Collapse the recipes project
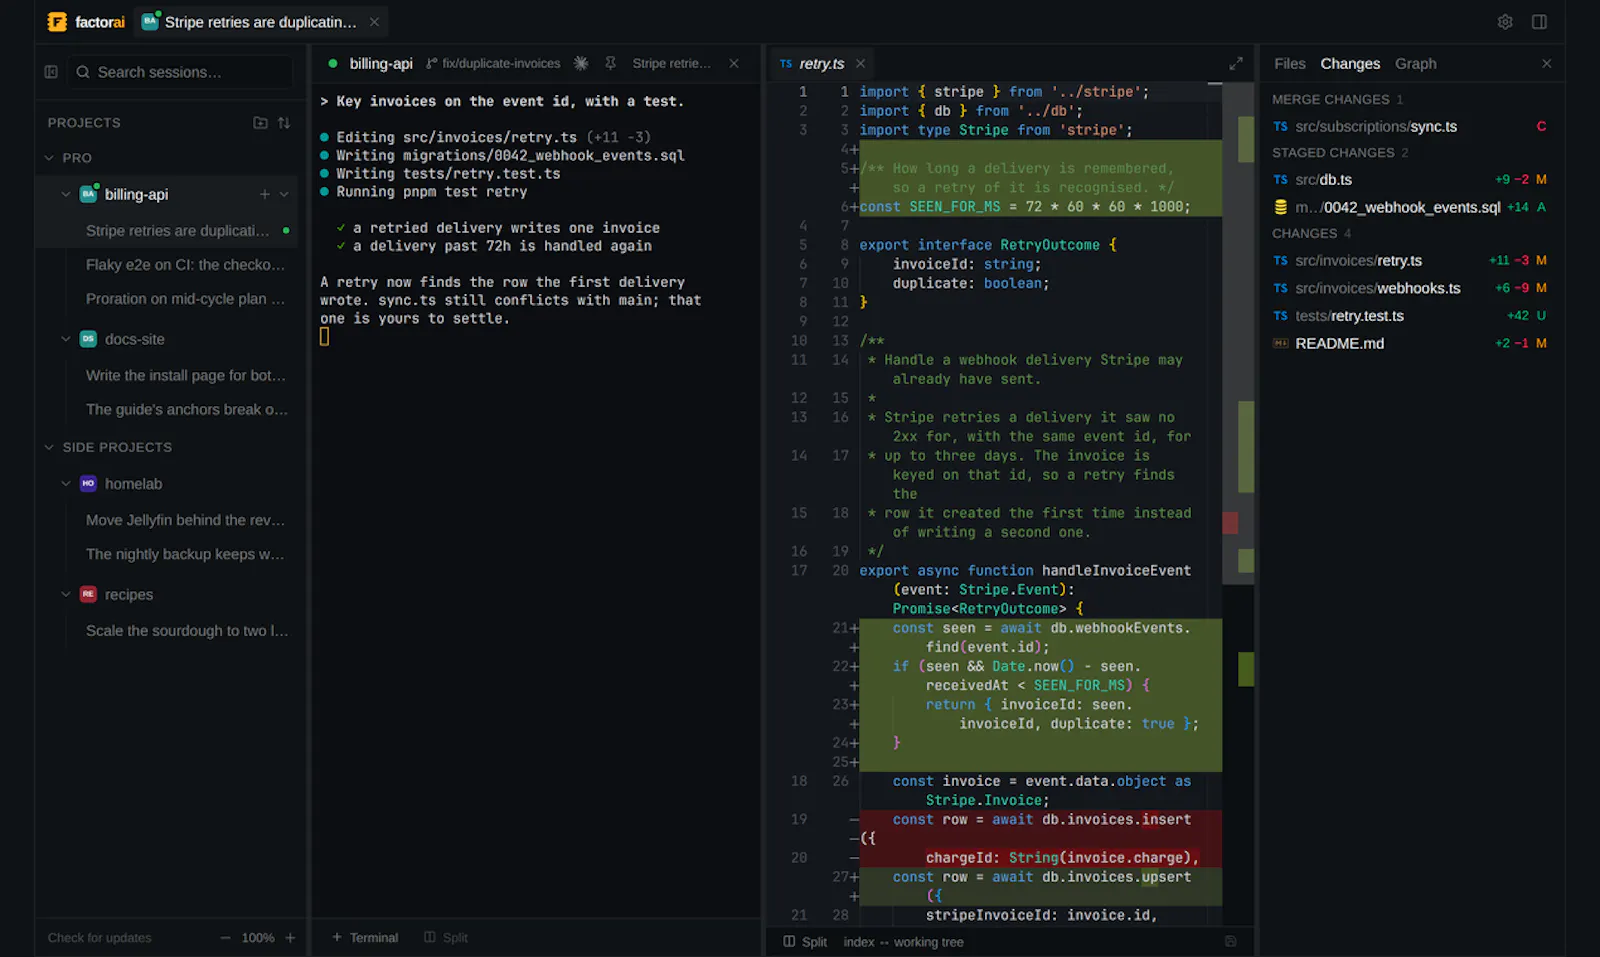Screen dimensions: 1600x957 coord(66,594)
